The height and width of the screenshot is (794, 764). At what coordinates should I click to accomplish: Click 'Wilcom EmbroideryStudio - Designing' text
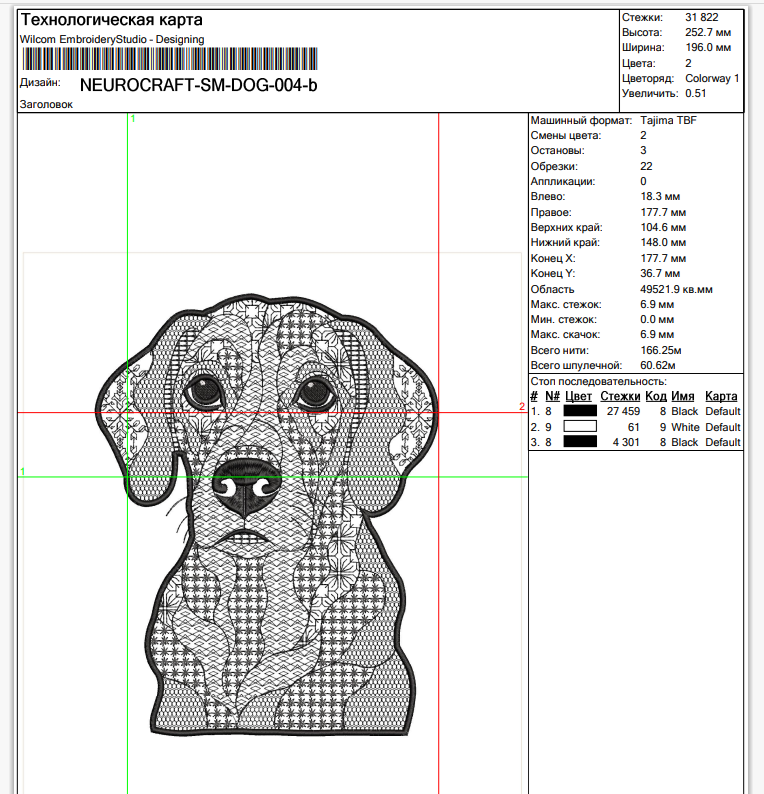[x=112, y=39]
